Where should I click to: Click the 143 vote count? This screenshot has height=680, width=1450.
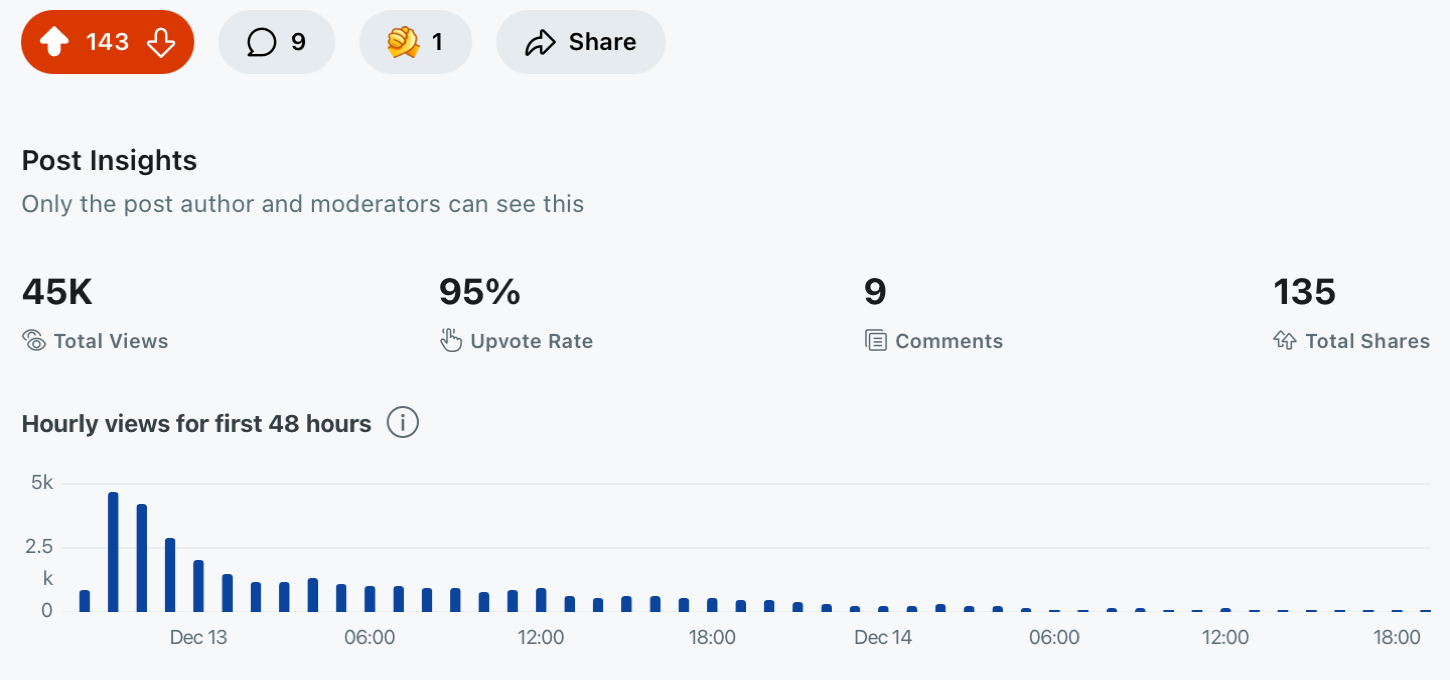tap(107, 42)
